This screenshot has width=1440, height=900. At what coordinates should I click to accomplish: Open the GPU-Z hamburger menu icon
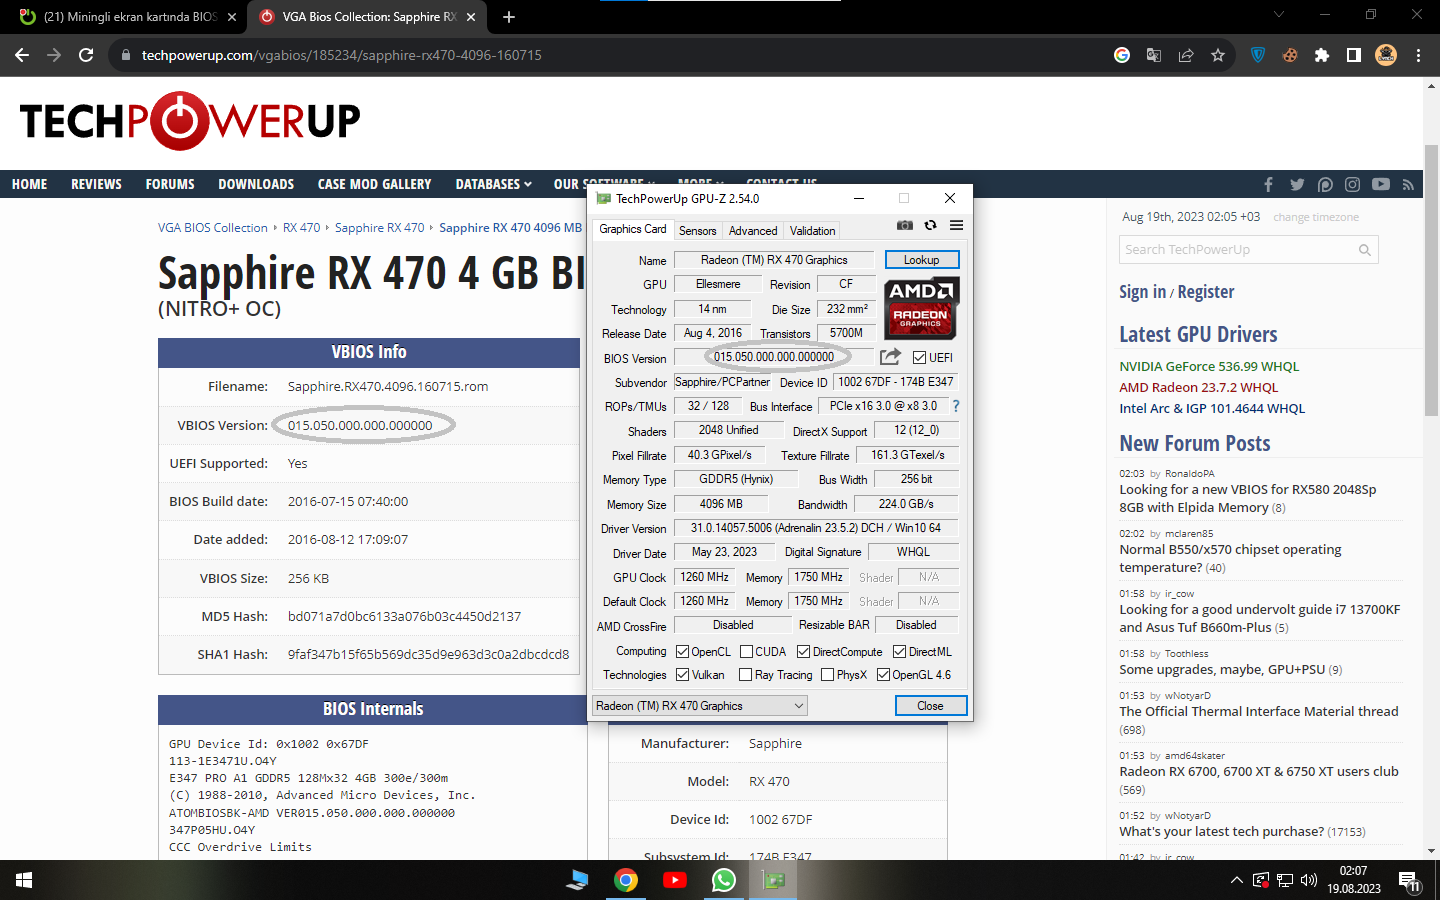(956, 226)
